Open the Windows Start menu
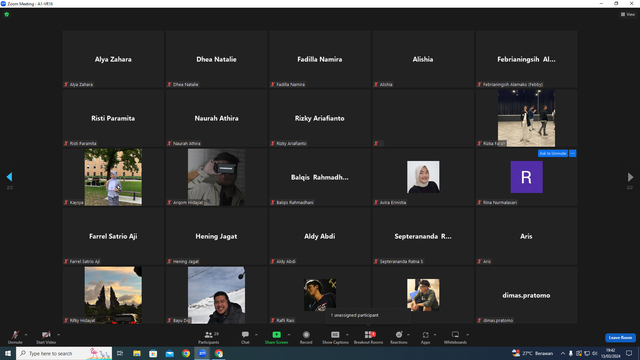 (x=8, y=353)
